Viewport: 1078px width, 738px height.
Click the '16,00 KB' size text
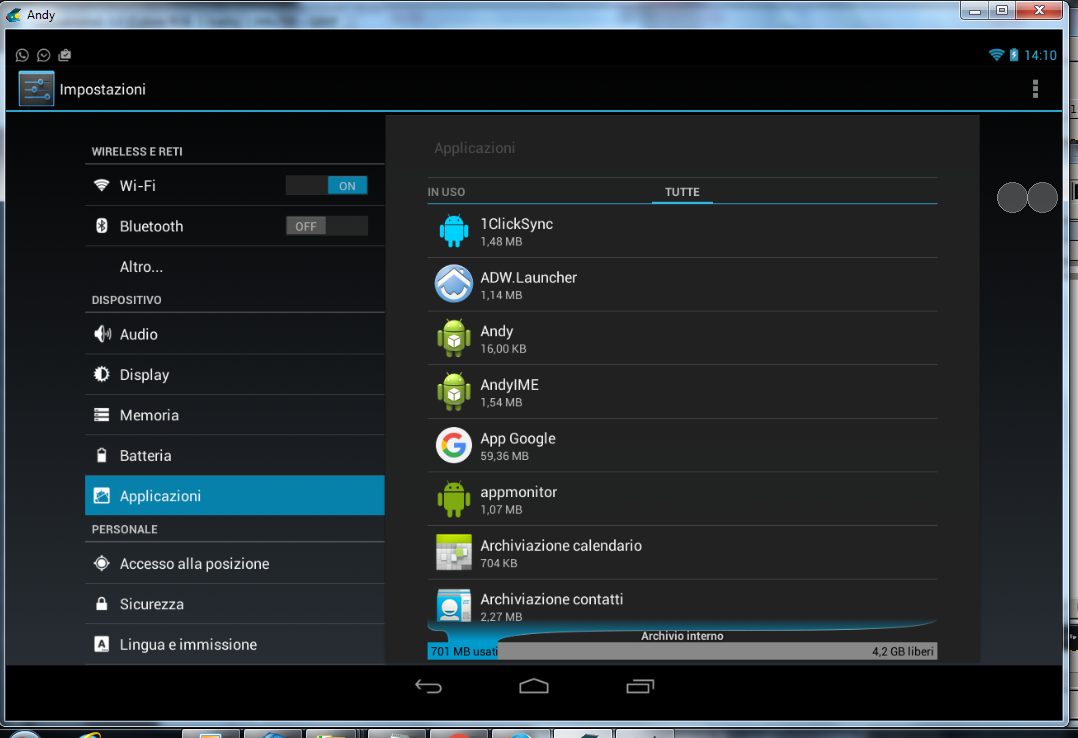(x=503, y=349)
